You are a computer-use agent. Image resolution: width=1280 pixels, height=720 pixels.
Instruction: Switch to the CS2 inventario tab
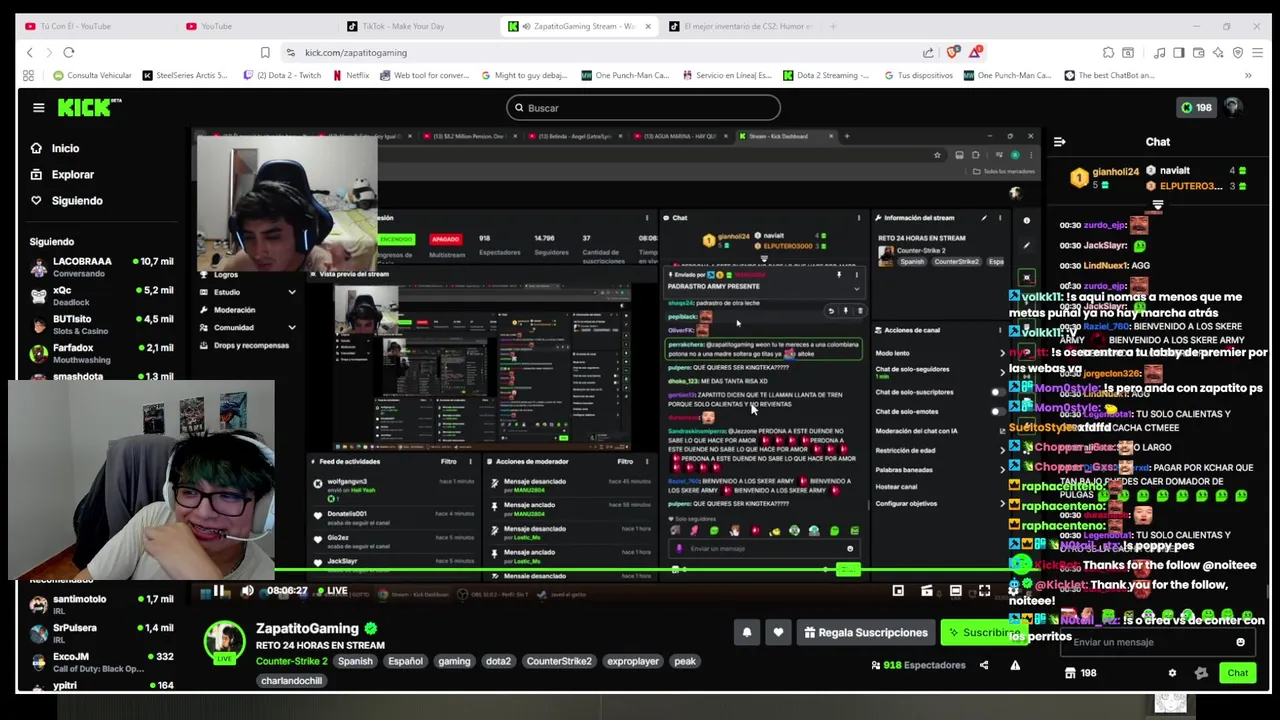click(x=740, y=26)
